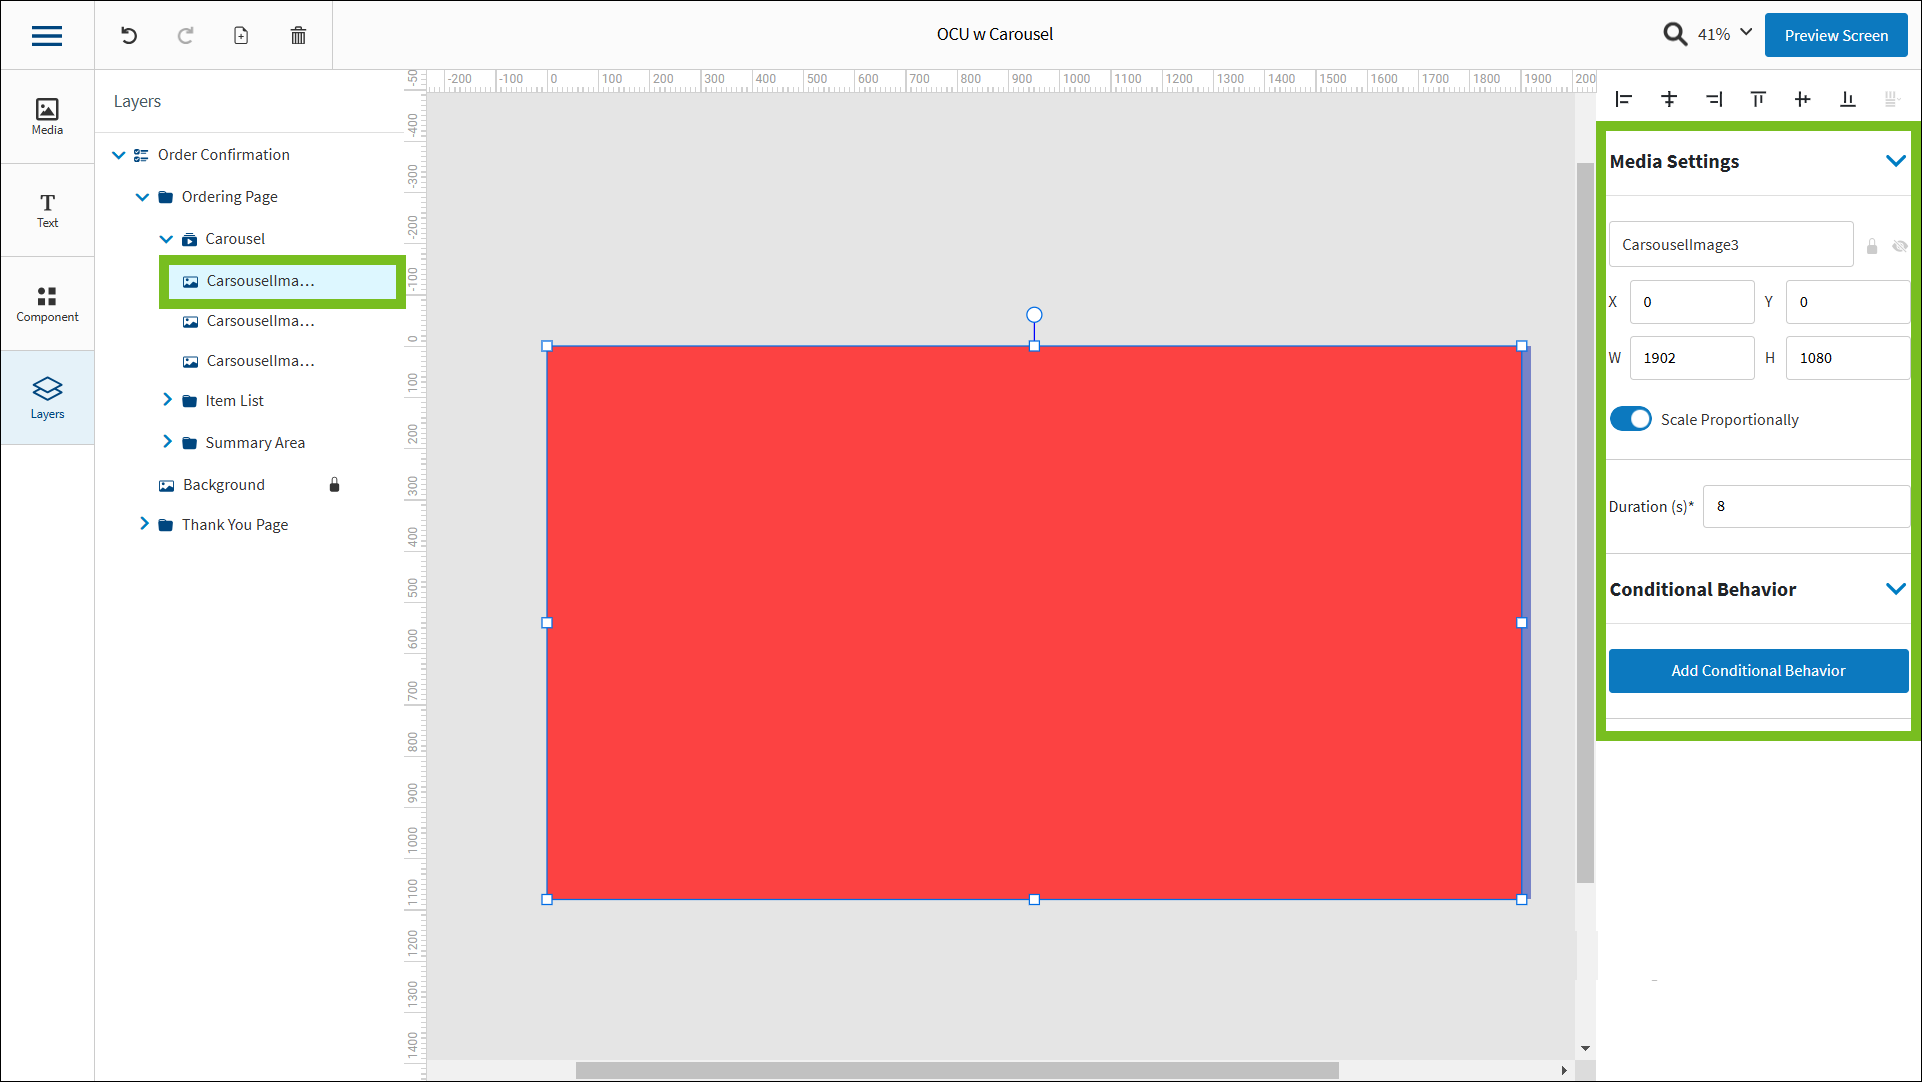Open the Media panel tab
The height and width of the screenshot is (1082, 1922).
click(47, 116)
